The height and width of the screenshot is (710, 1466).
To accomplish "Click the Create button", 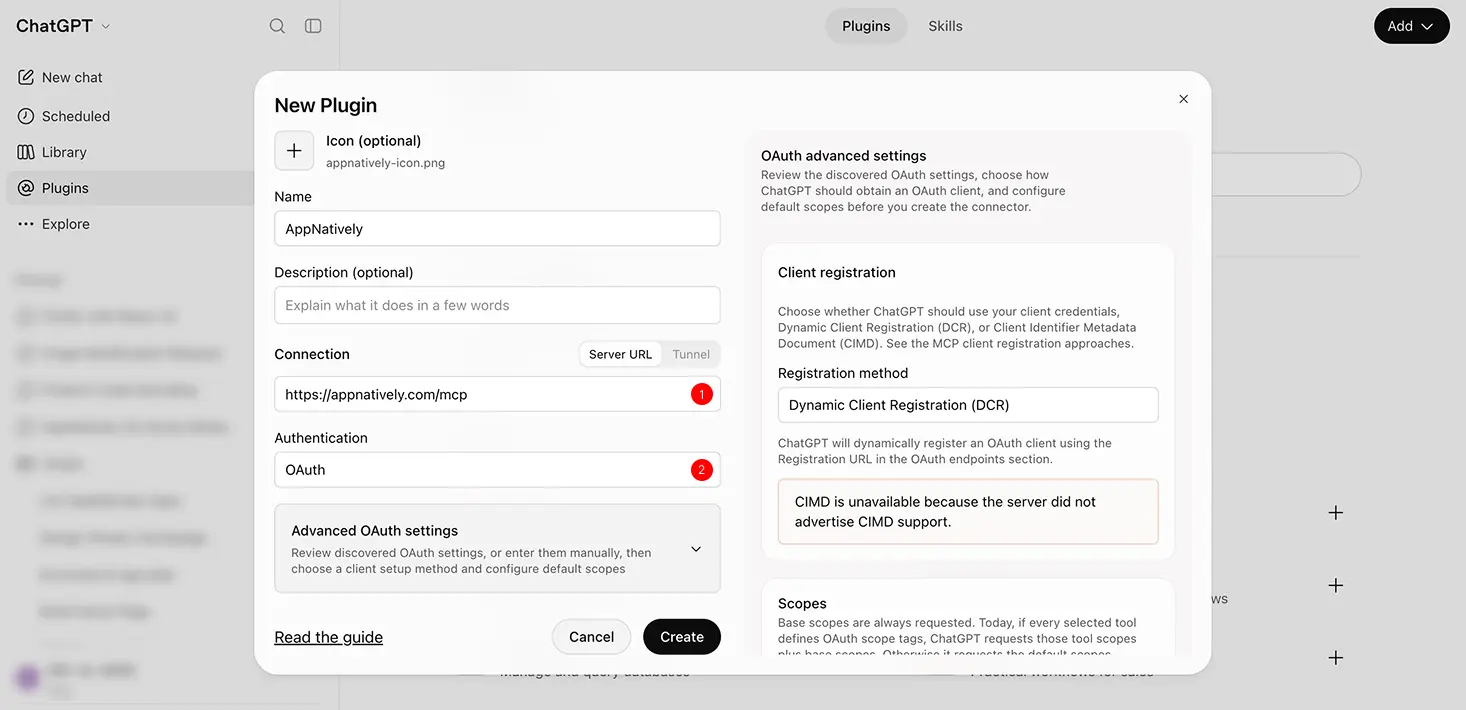I will click(x=682, y=637).
